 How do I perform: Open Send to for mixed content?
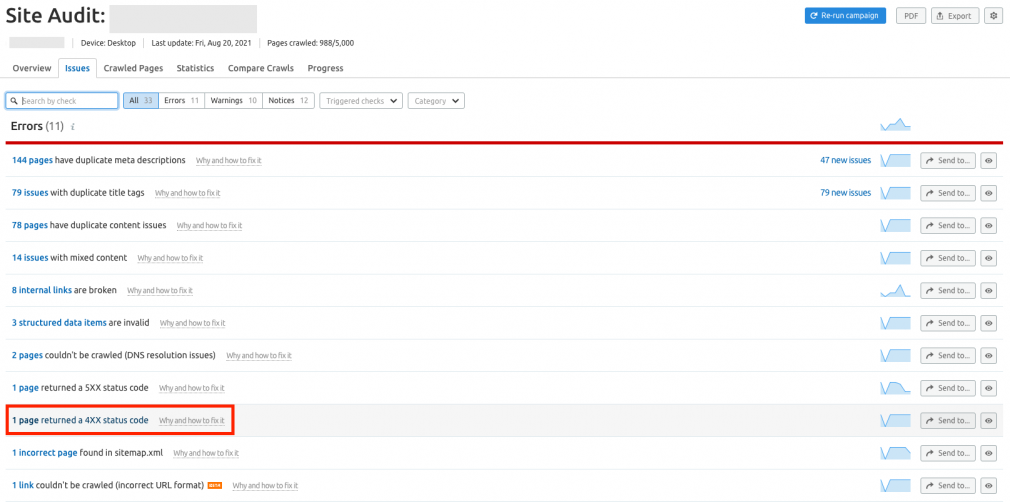(x=948, y=258)
